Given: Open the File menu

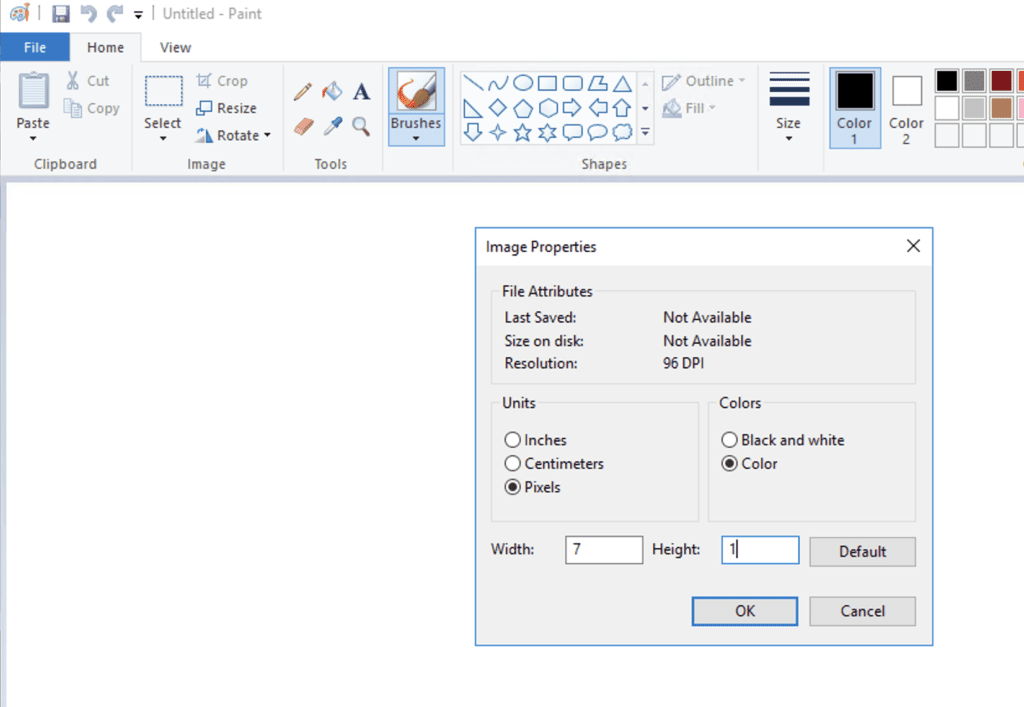Looking at the screenshot, I should (x=35, y=47).
